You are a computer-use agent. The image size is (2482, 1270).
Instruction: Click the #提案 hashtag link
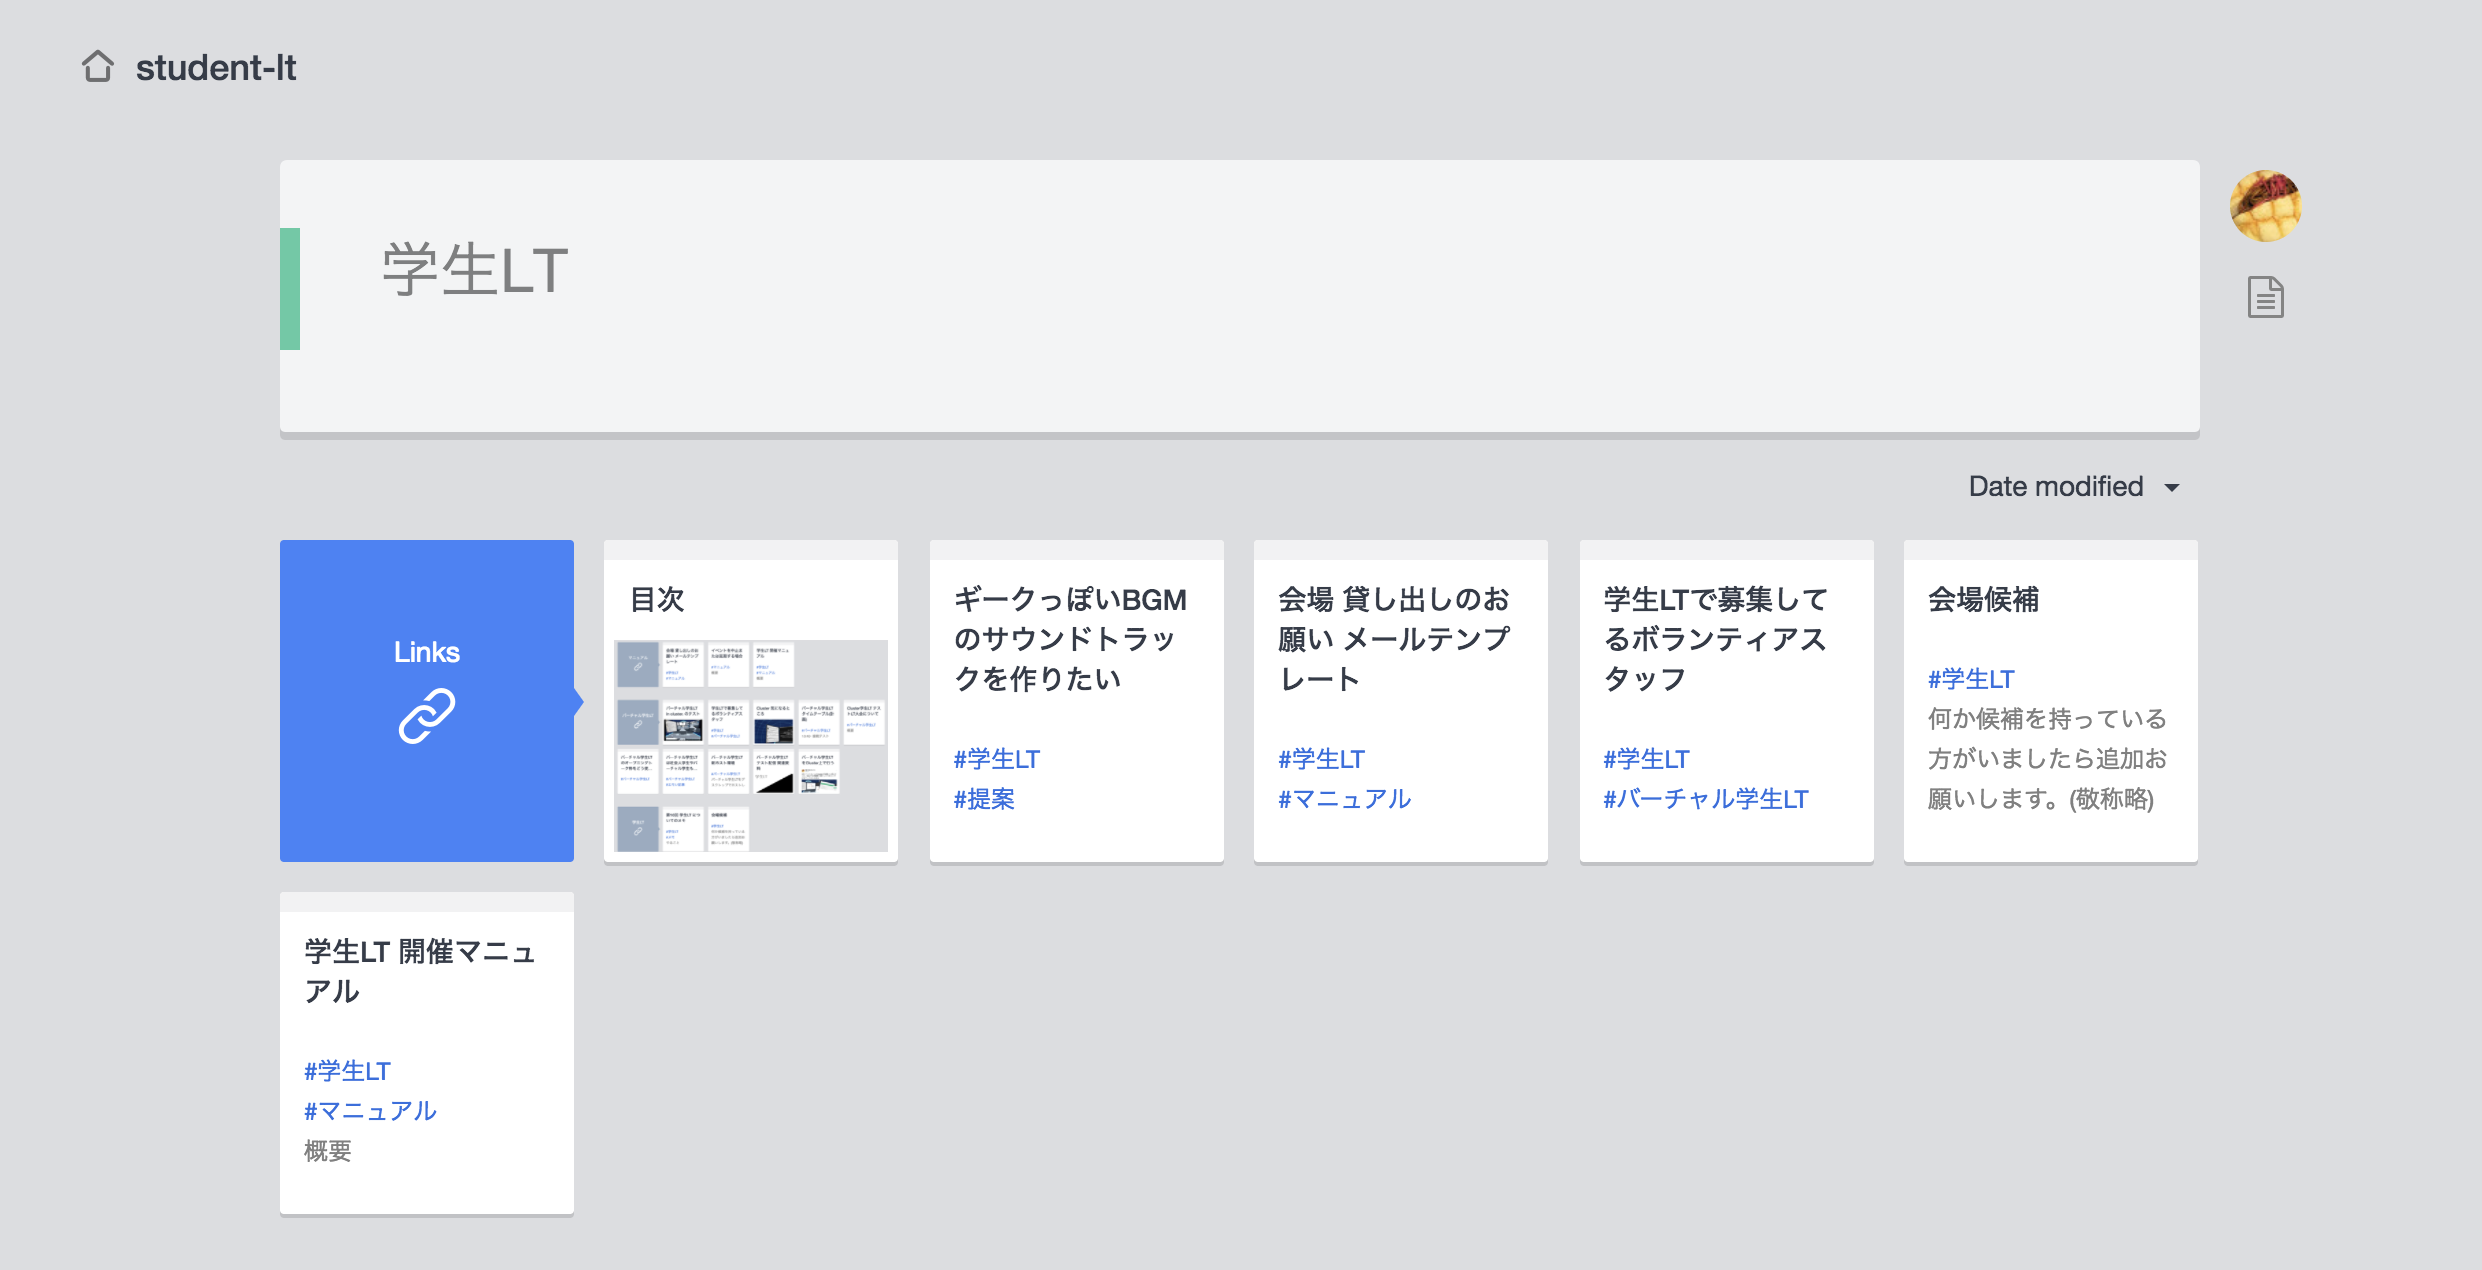(x=984, y=799)
